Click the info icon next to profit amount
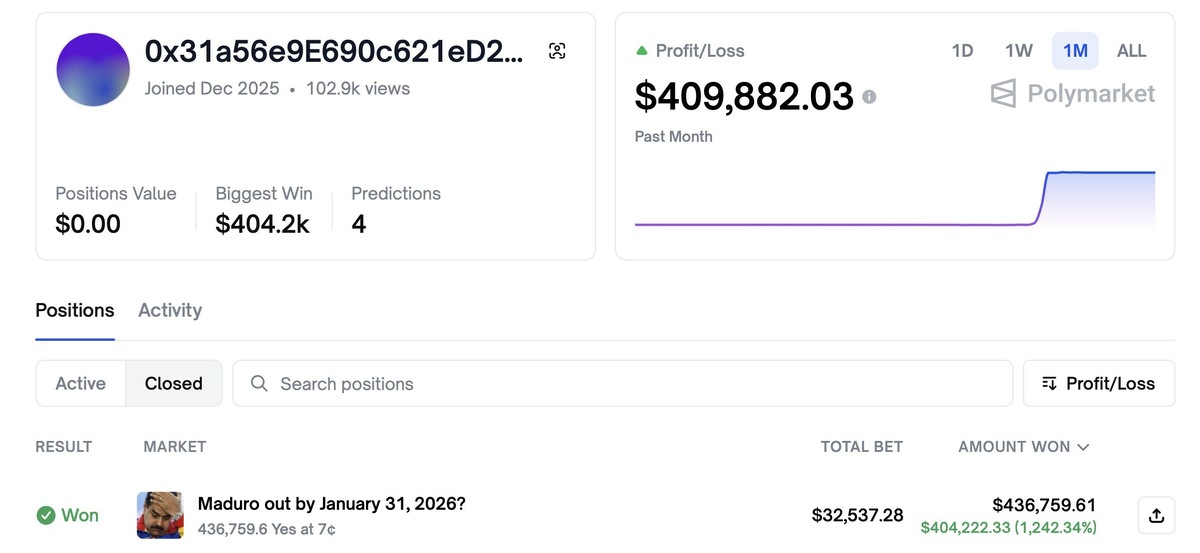This screenshot has width=1200, height=553. pos(869,97)
